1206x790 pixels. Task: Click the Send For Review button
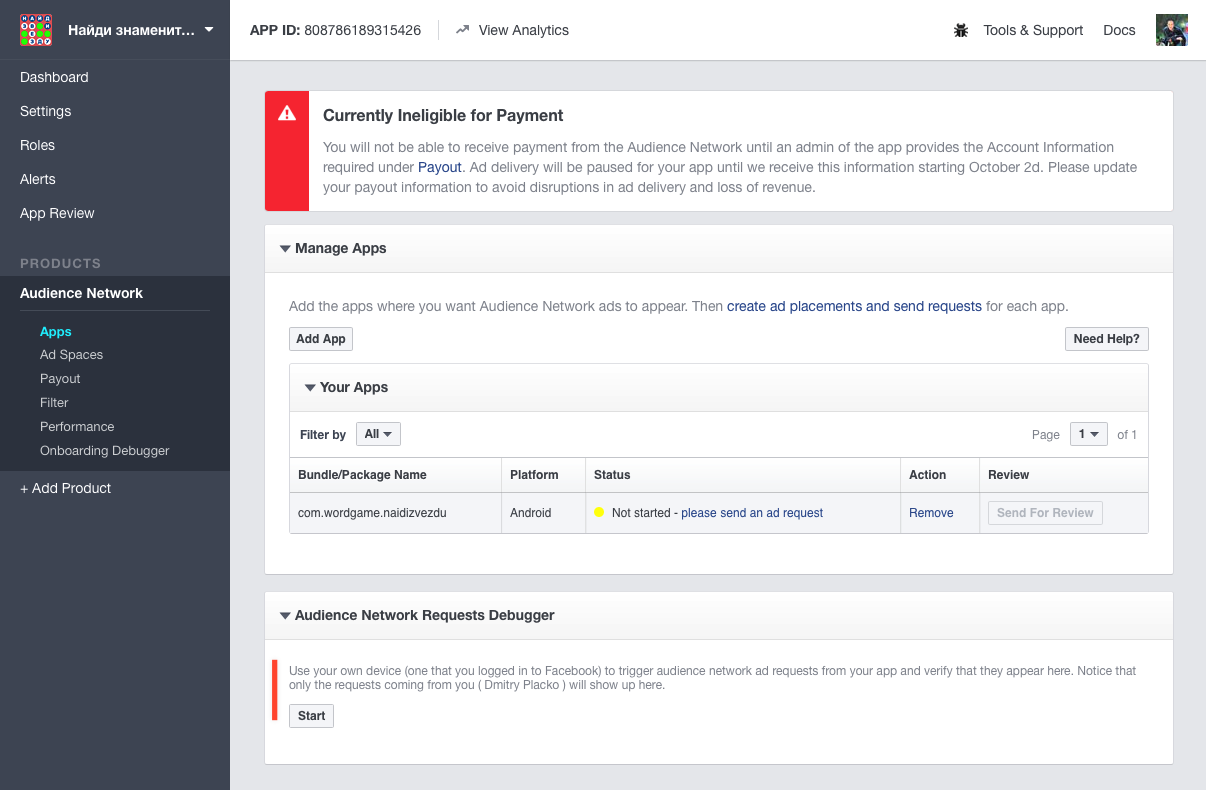[x=1045, y=513]
